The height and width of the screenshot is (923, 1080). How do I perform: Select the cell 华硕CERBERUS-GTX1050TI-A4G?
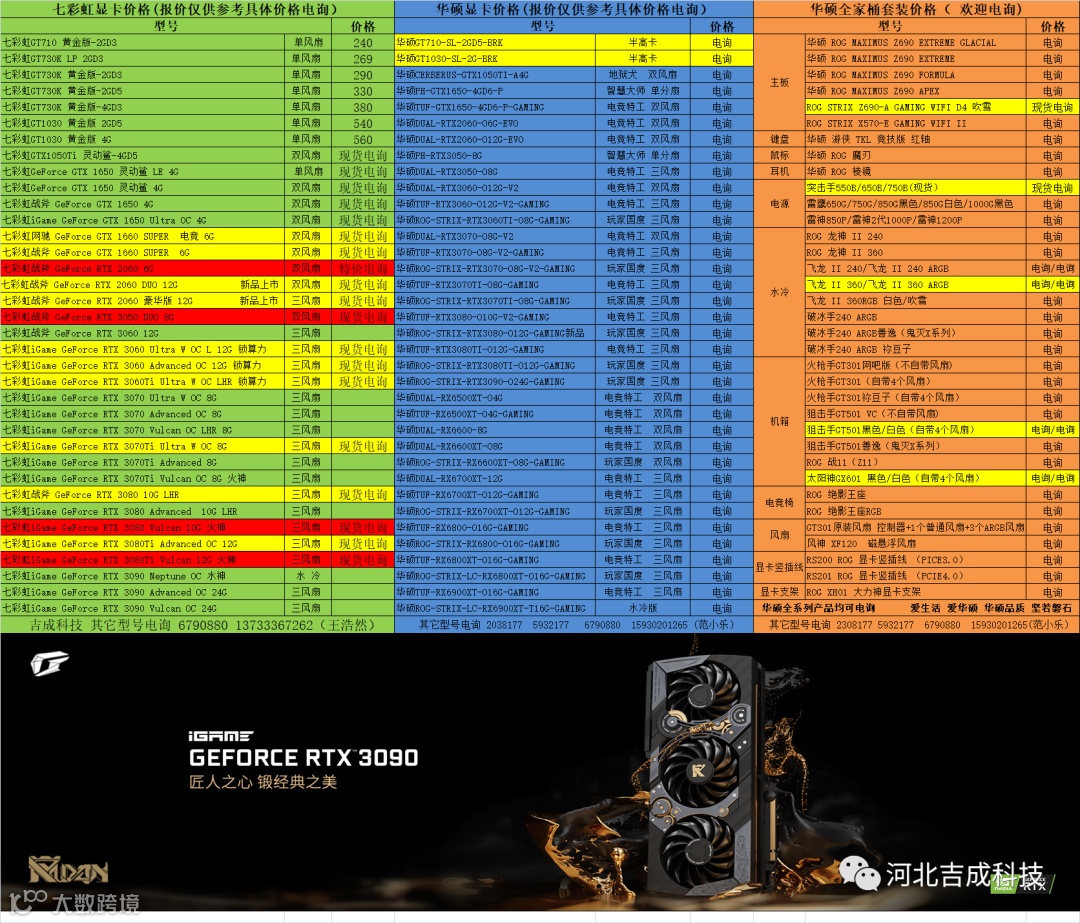pyautogui.click(x=495, y=75)
